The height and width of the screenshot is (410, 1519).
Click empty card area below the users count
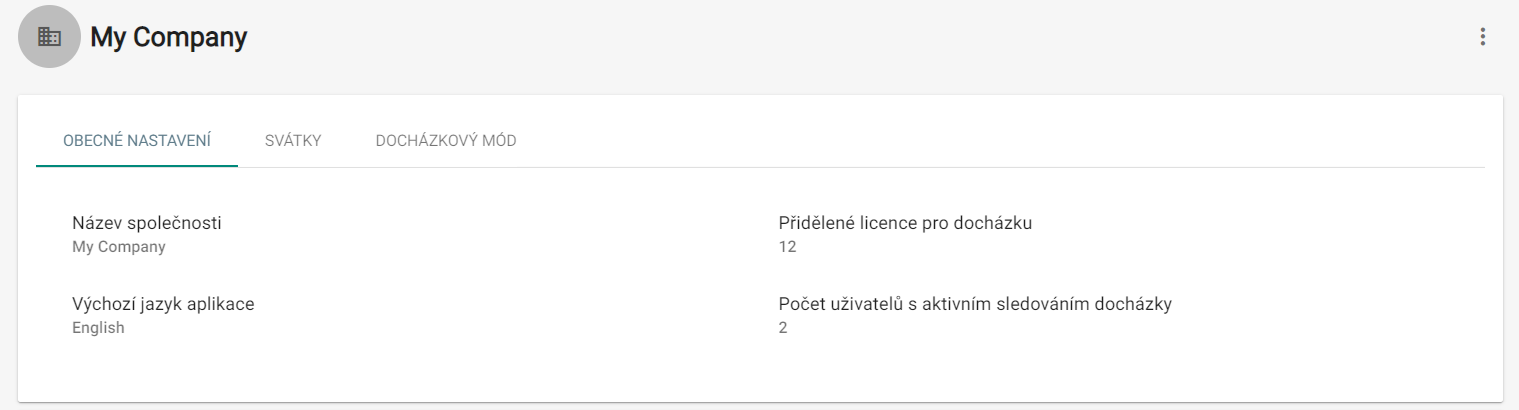point(1000,370)
